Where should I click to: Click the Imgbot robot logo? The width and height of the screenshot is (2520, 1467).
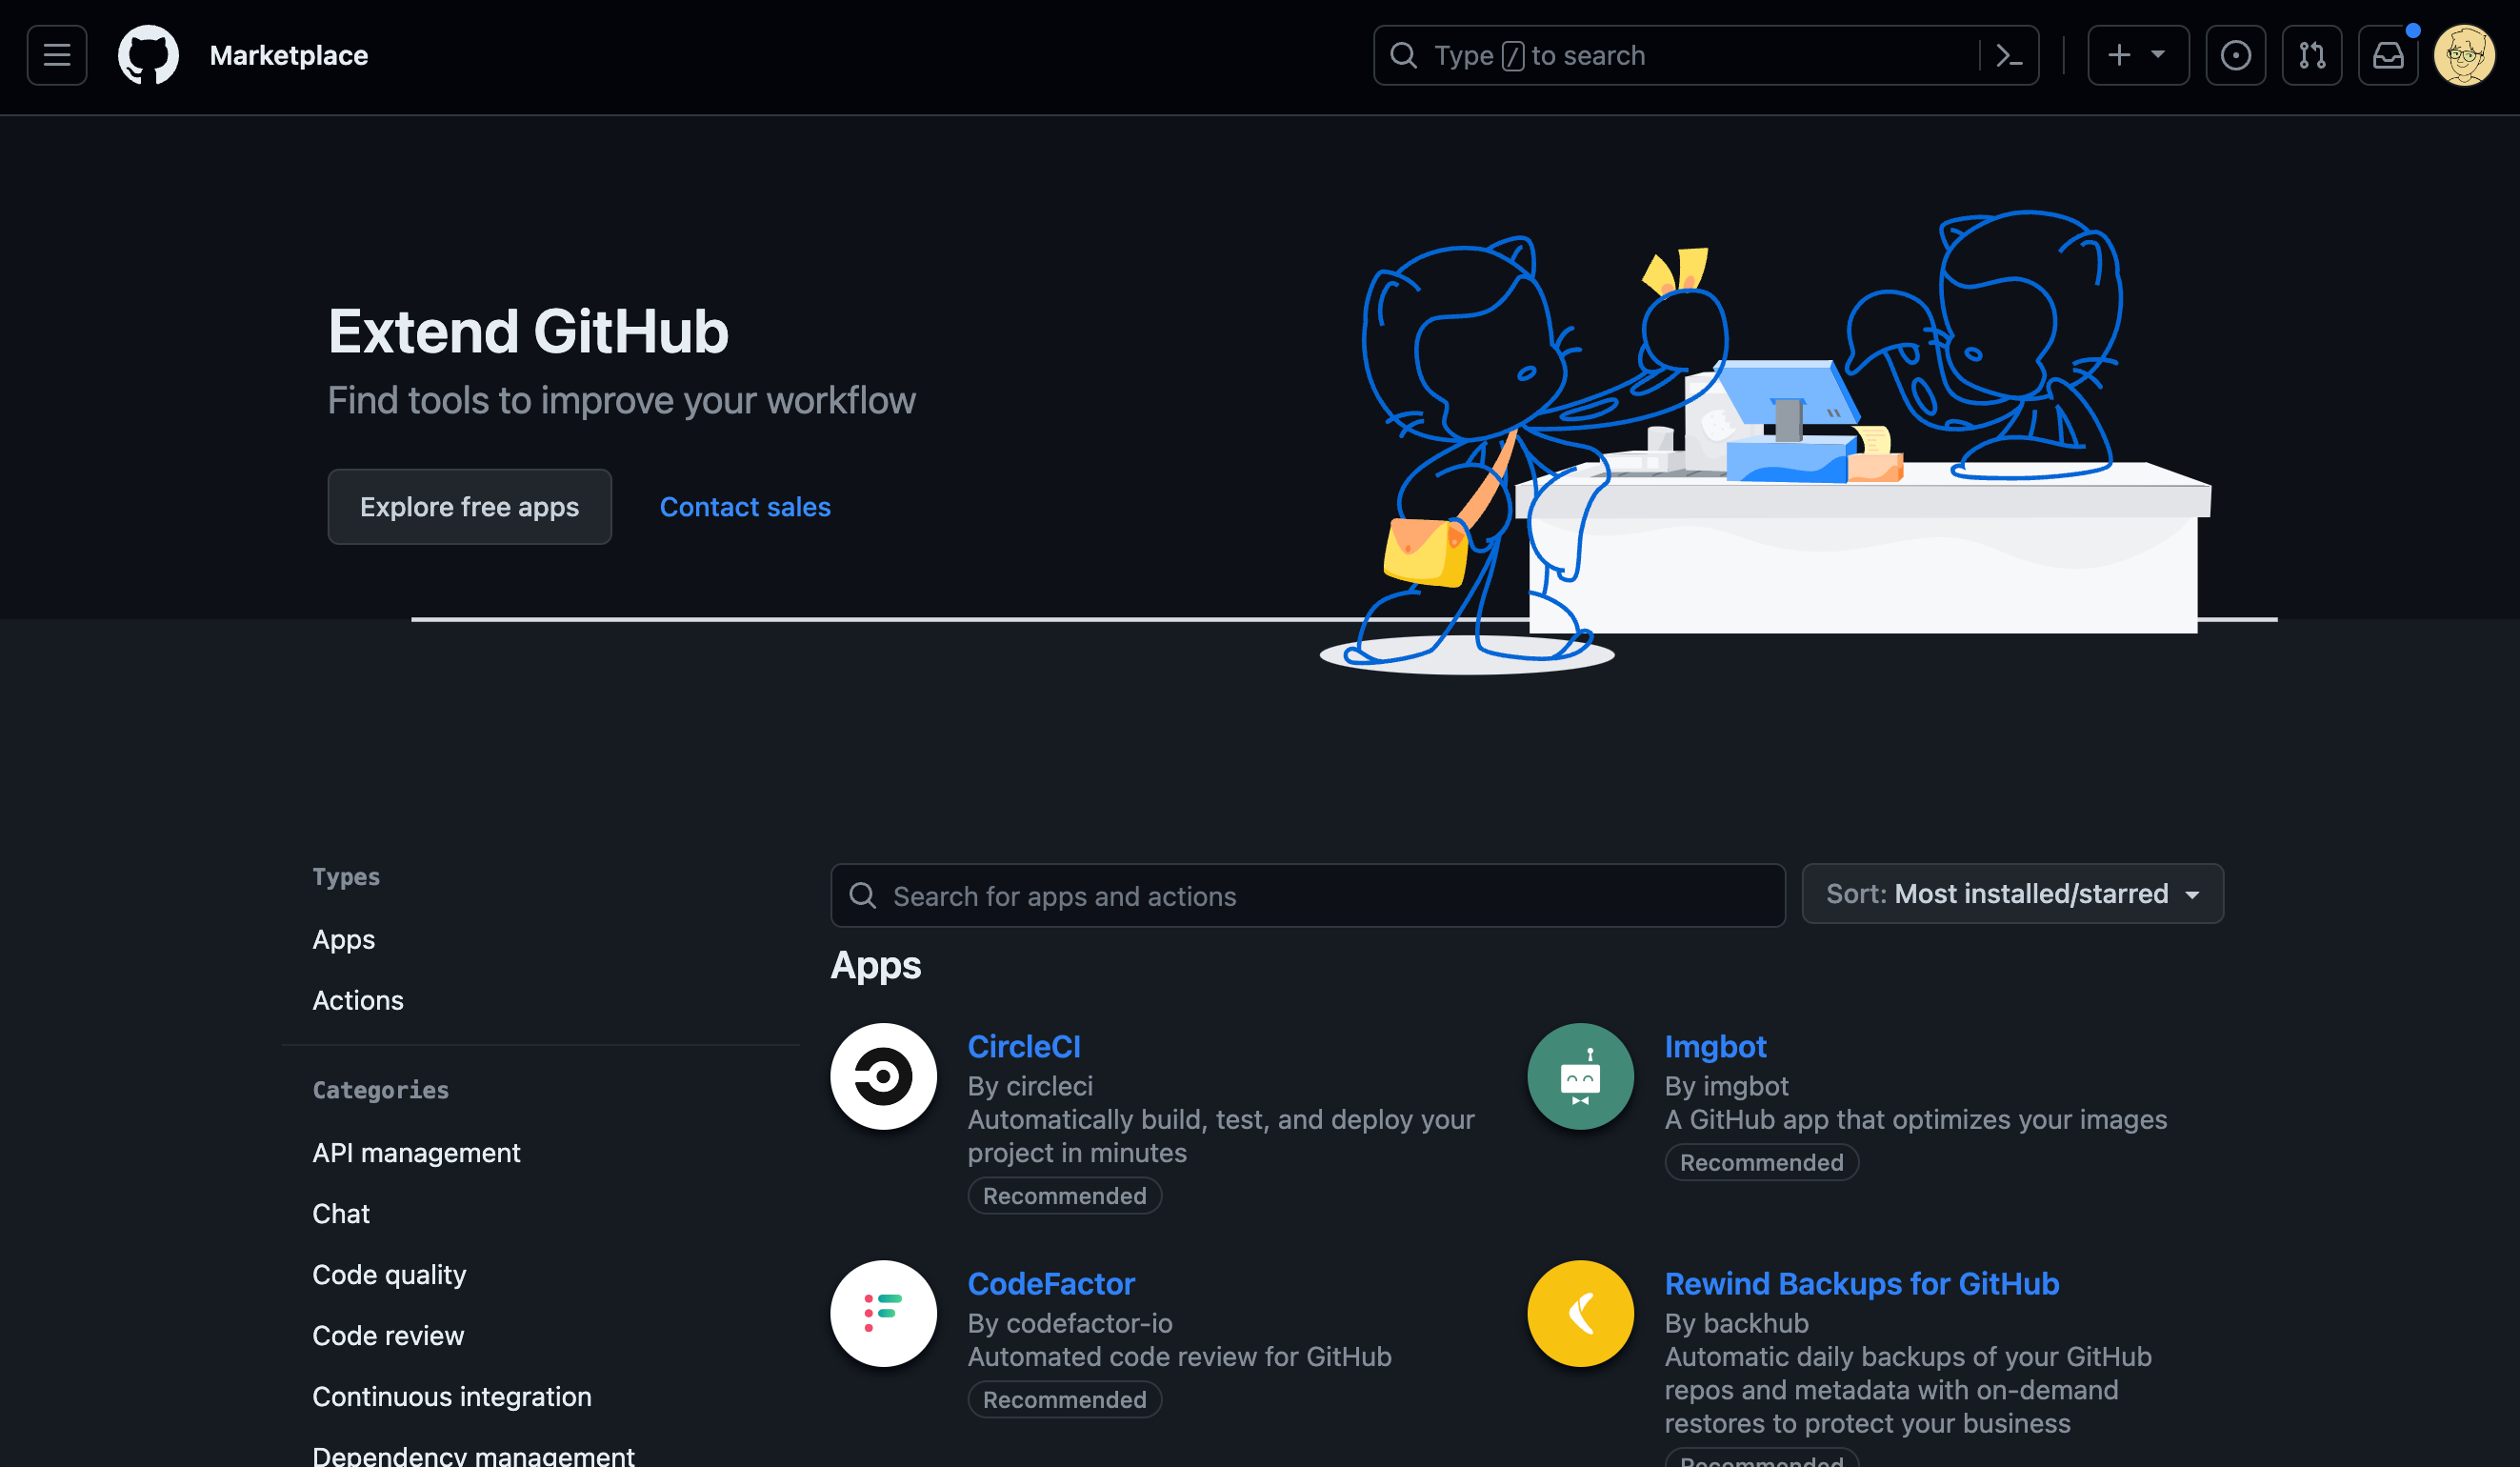pyautogui.click(x=1580, y=1076)
